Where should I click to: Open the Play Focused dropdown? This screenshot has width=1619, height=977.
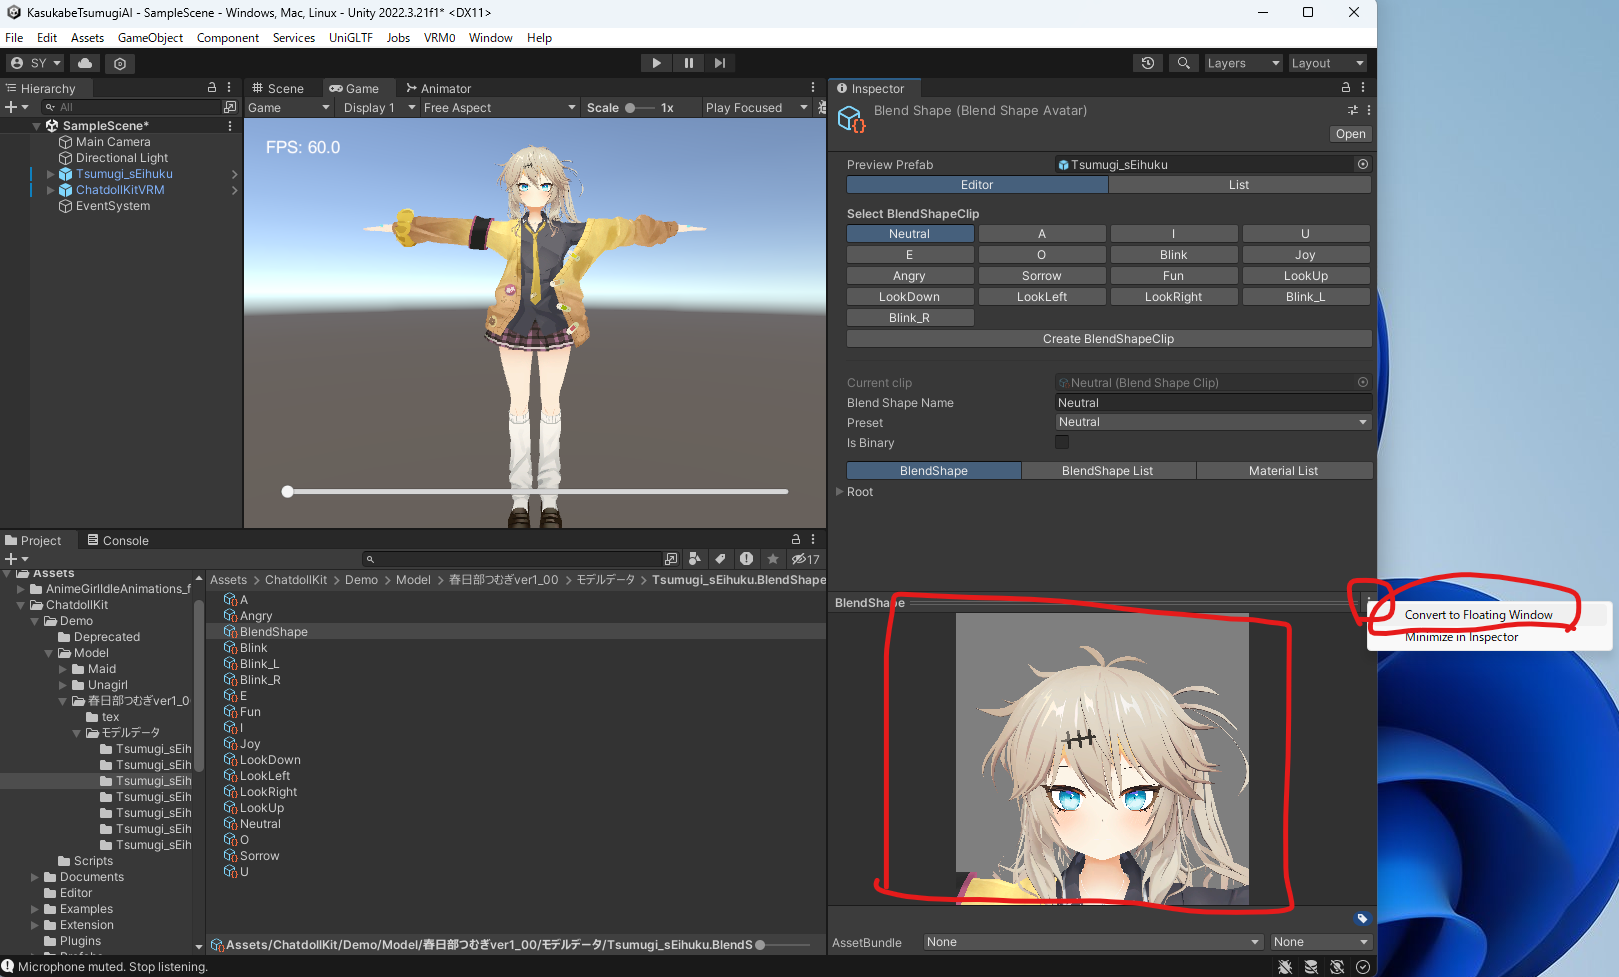click(x=756, y=108)
